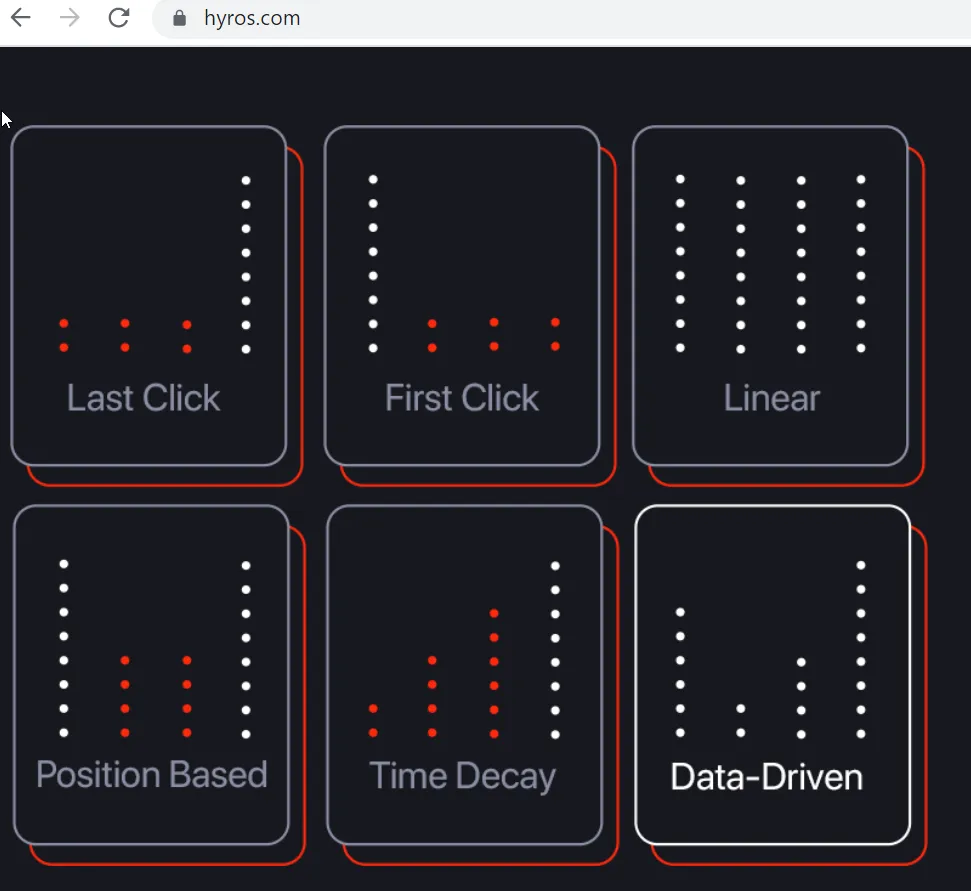Viewport: 971px width, 891px height.
Task: Focus the address bar showing hyros.com
Action: 400,18
